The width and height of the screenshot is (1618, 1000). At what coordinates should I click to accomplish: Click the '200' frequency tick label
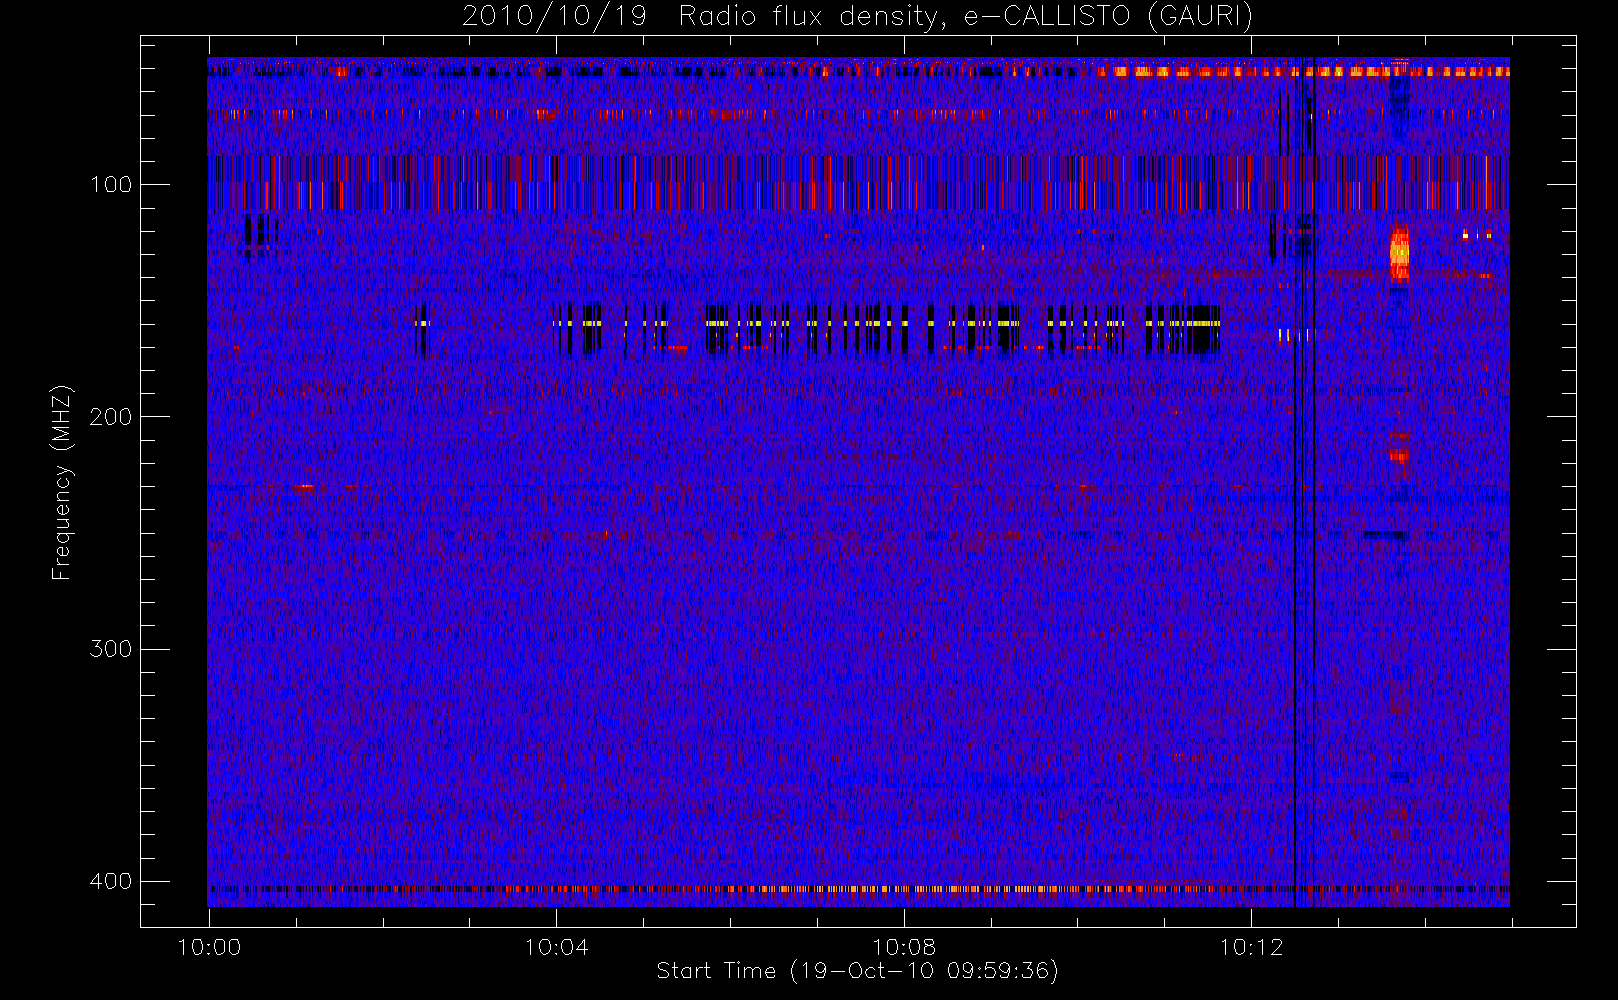pyautogui.click(x=111, y=416)
